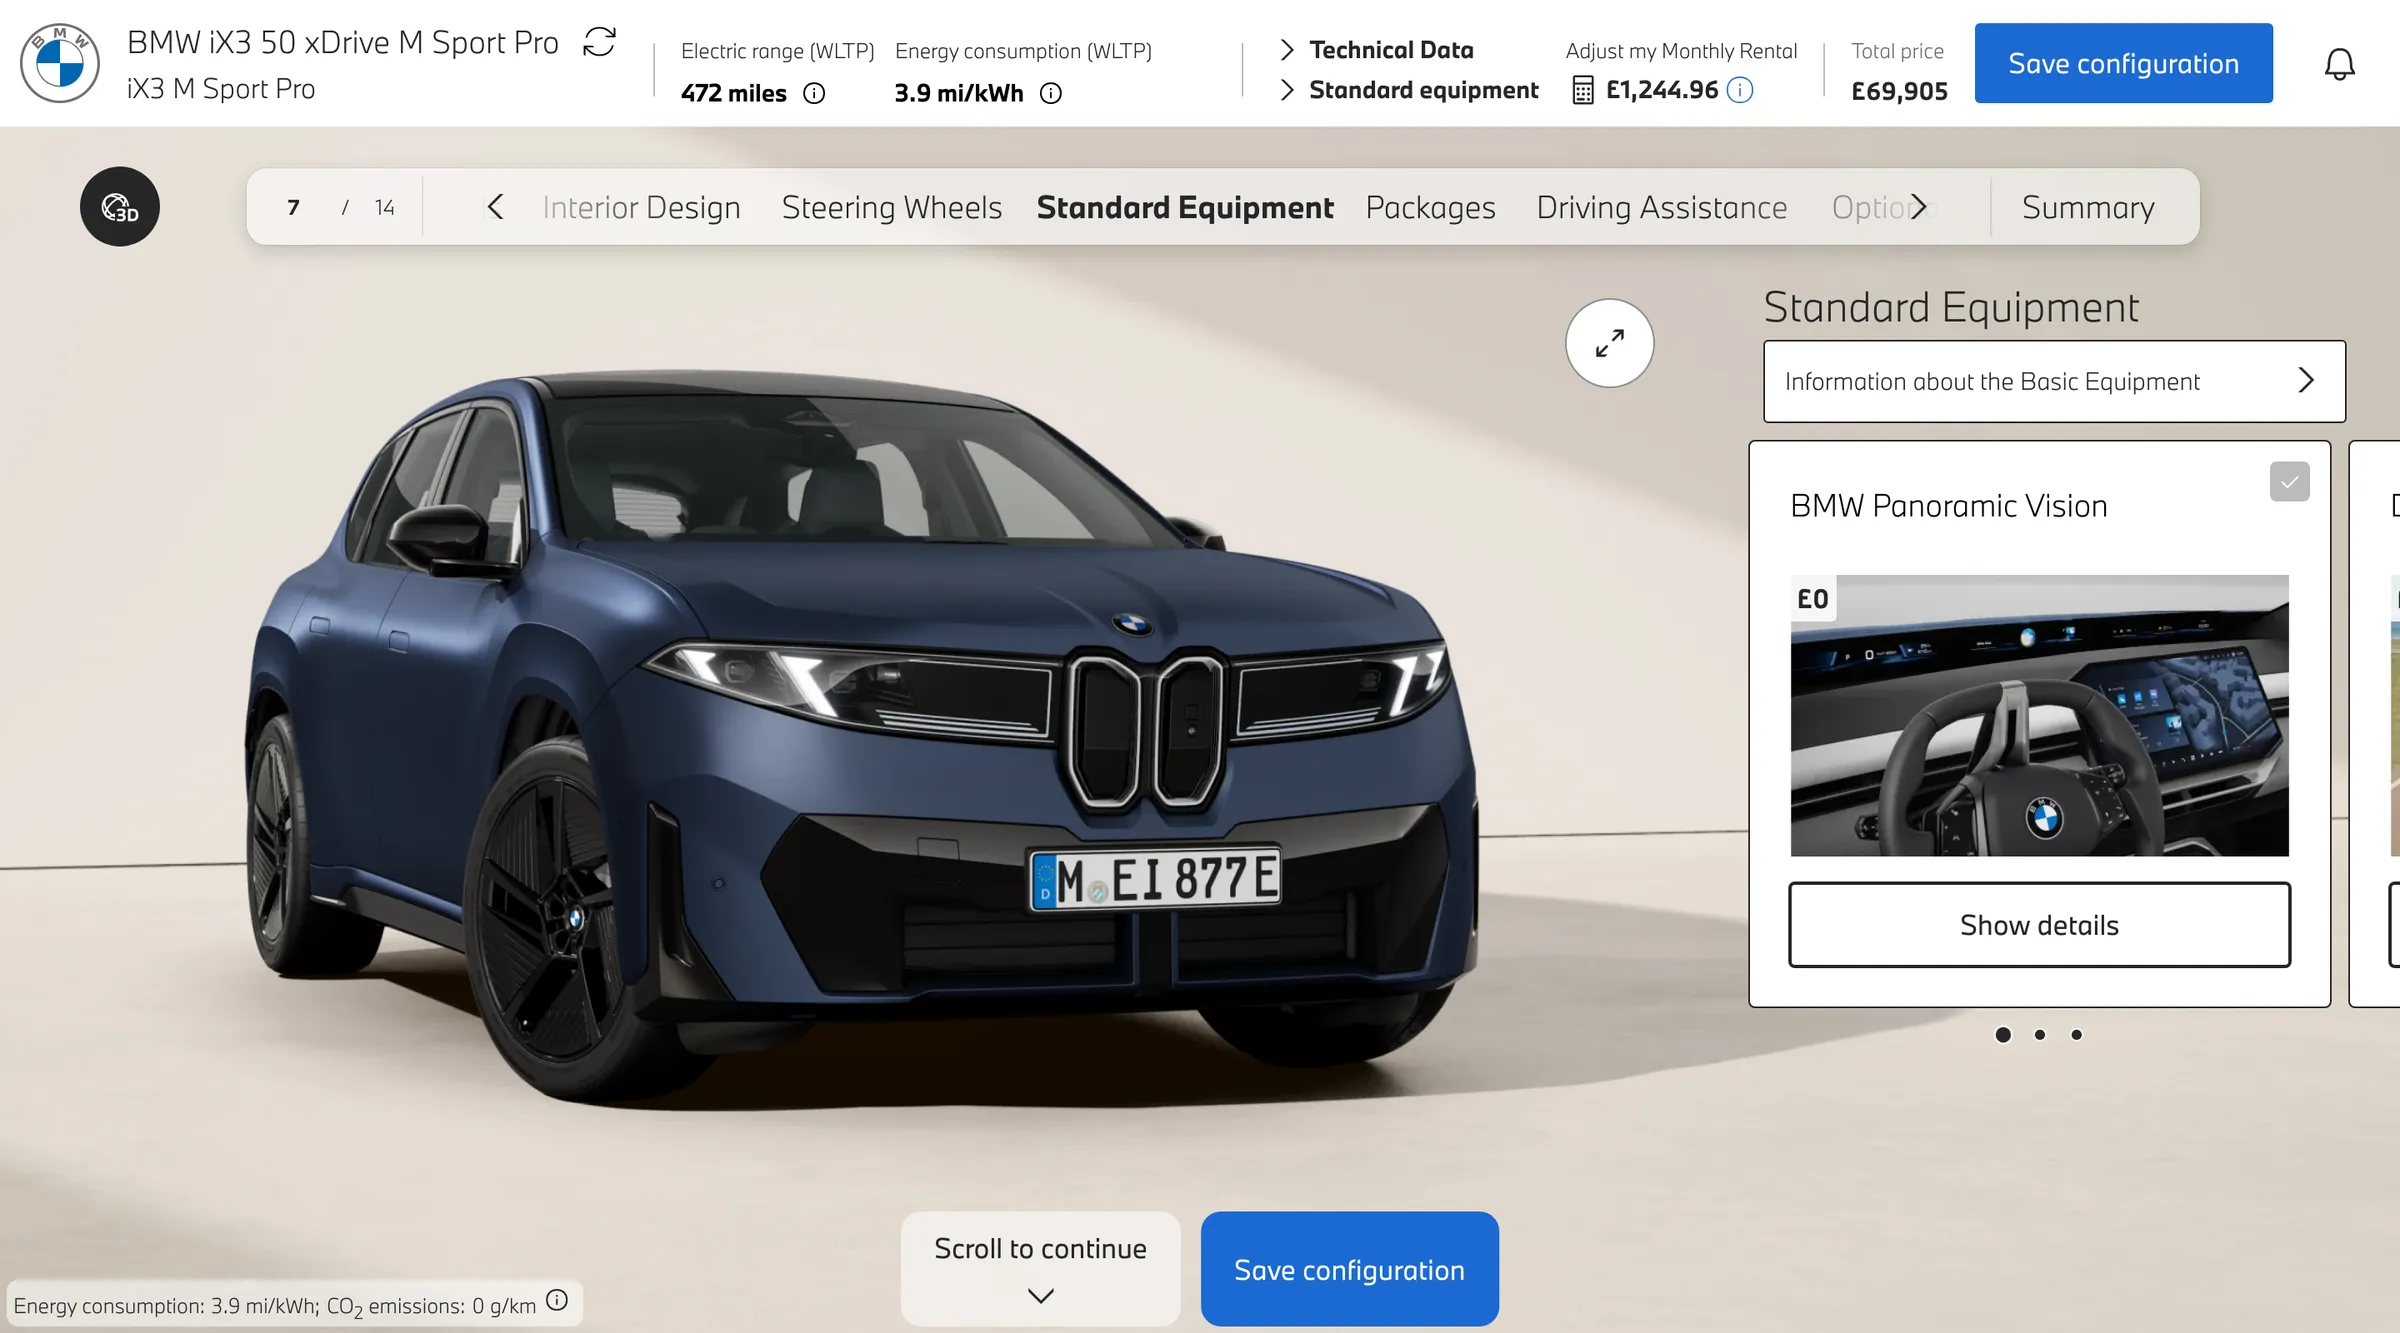
Task: Toggle BMW Panoramic Vision checkbox
Action: 2289,482
